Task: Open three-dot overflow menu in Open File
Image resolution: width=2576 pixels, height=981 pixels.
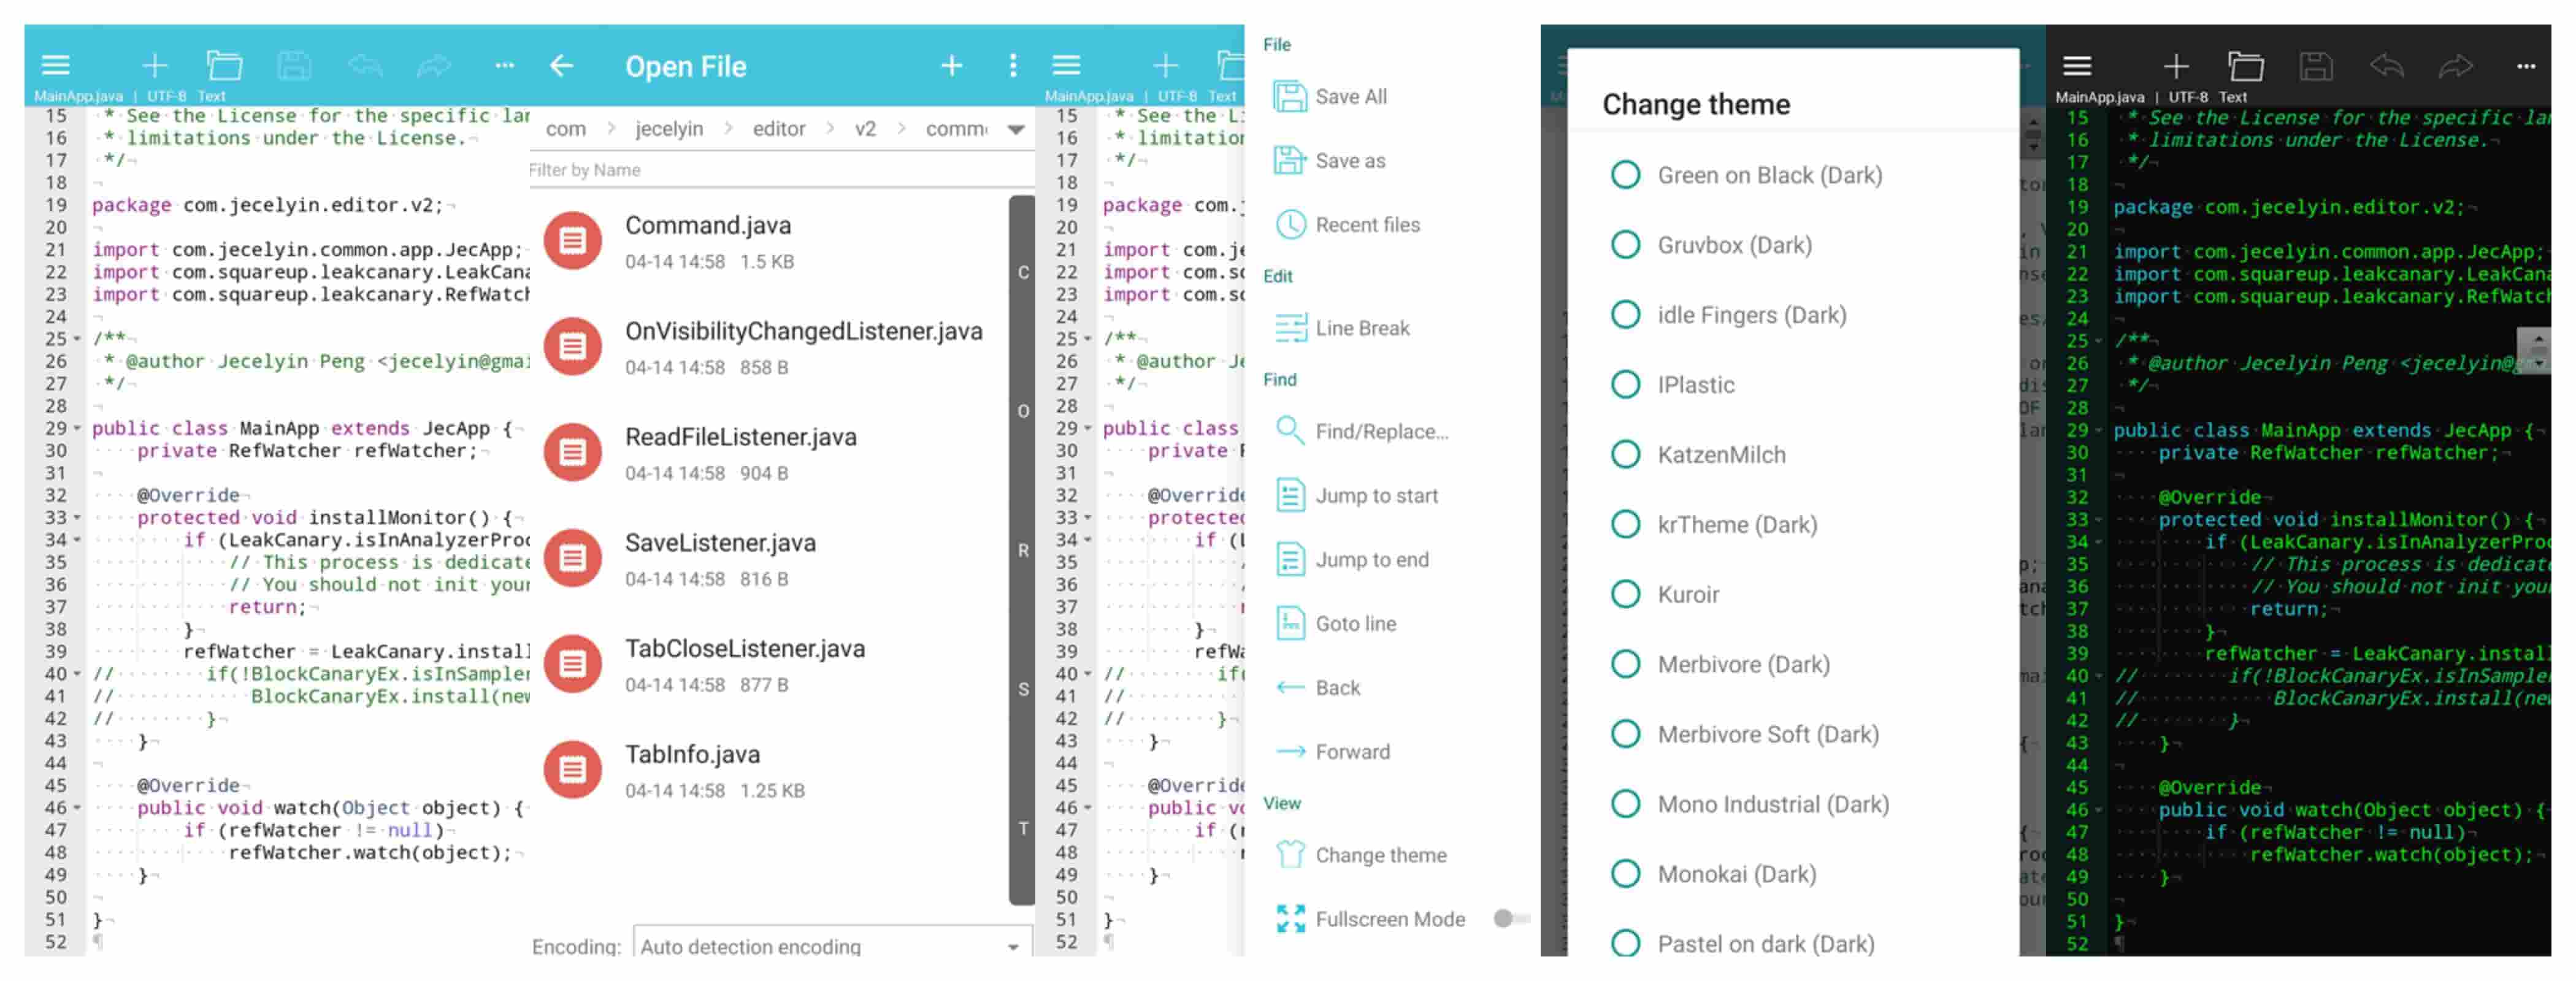Action: click(x=1012, y=66)
